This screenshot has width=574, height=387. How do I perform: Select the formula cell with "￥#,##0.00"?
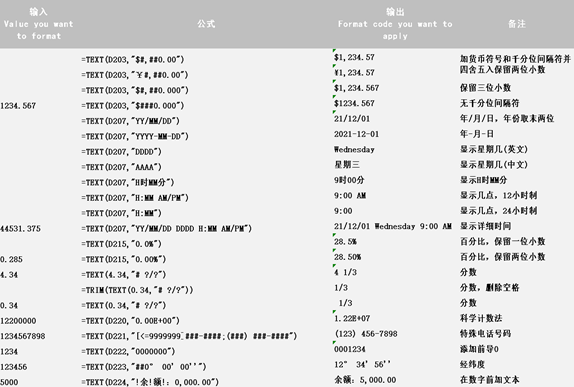pyautogui.click(x=135, y=75)
